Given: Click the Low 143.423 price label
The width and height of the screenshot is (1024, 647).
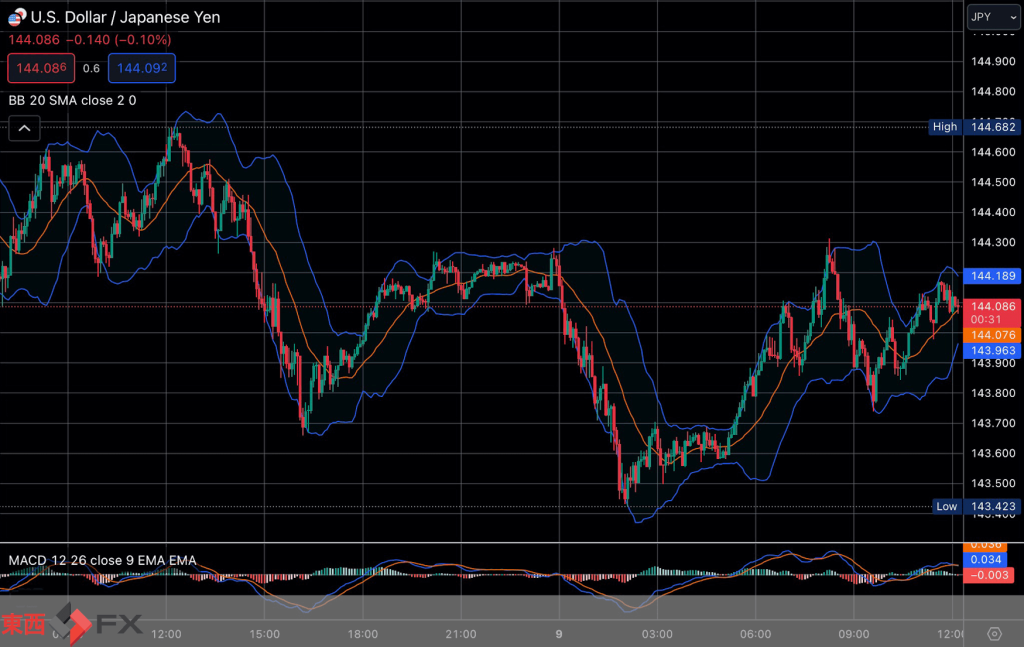Looking at the screenshot, I should (x=977, y=506).
